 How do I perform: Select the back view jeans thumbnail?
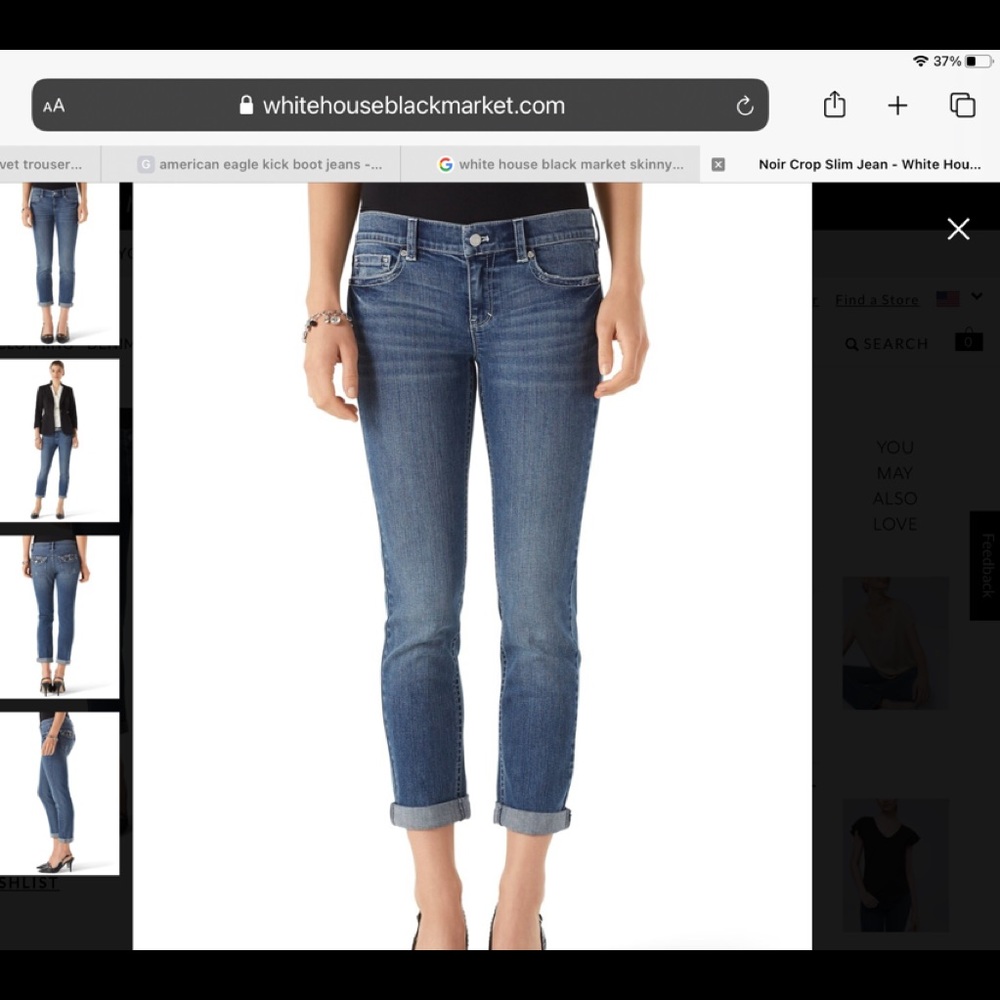[x=59, y=617]
